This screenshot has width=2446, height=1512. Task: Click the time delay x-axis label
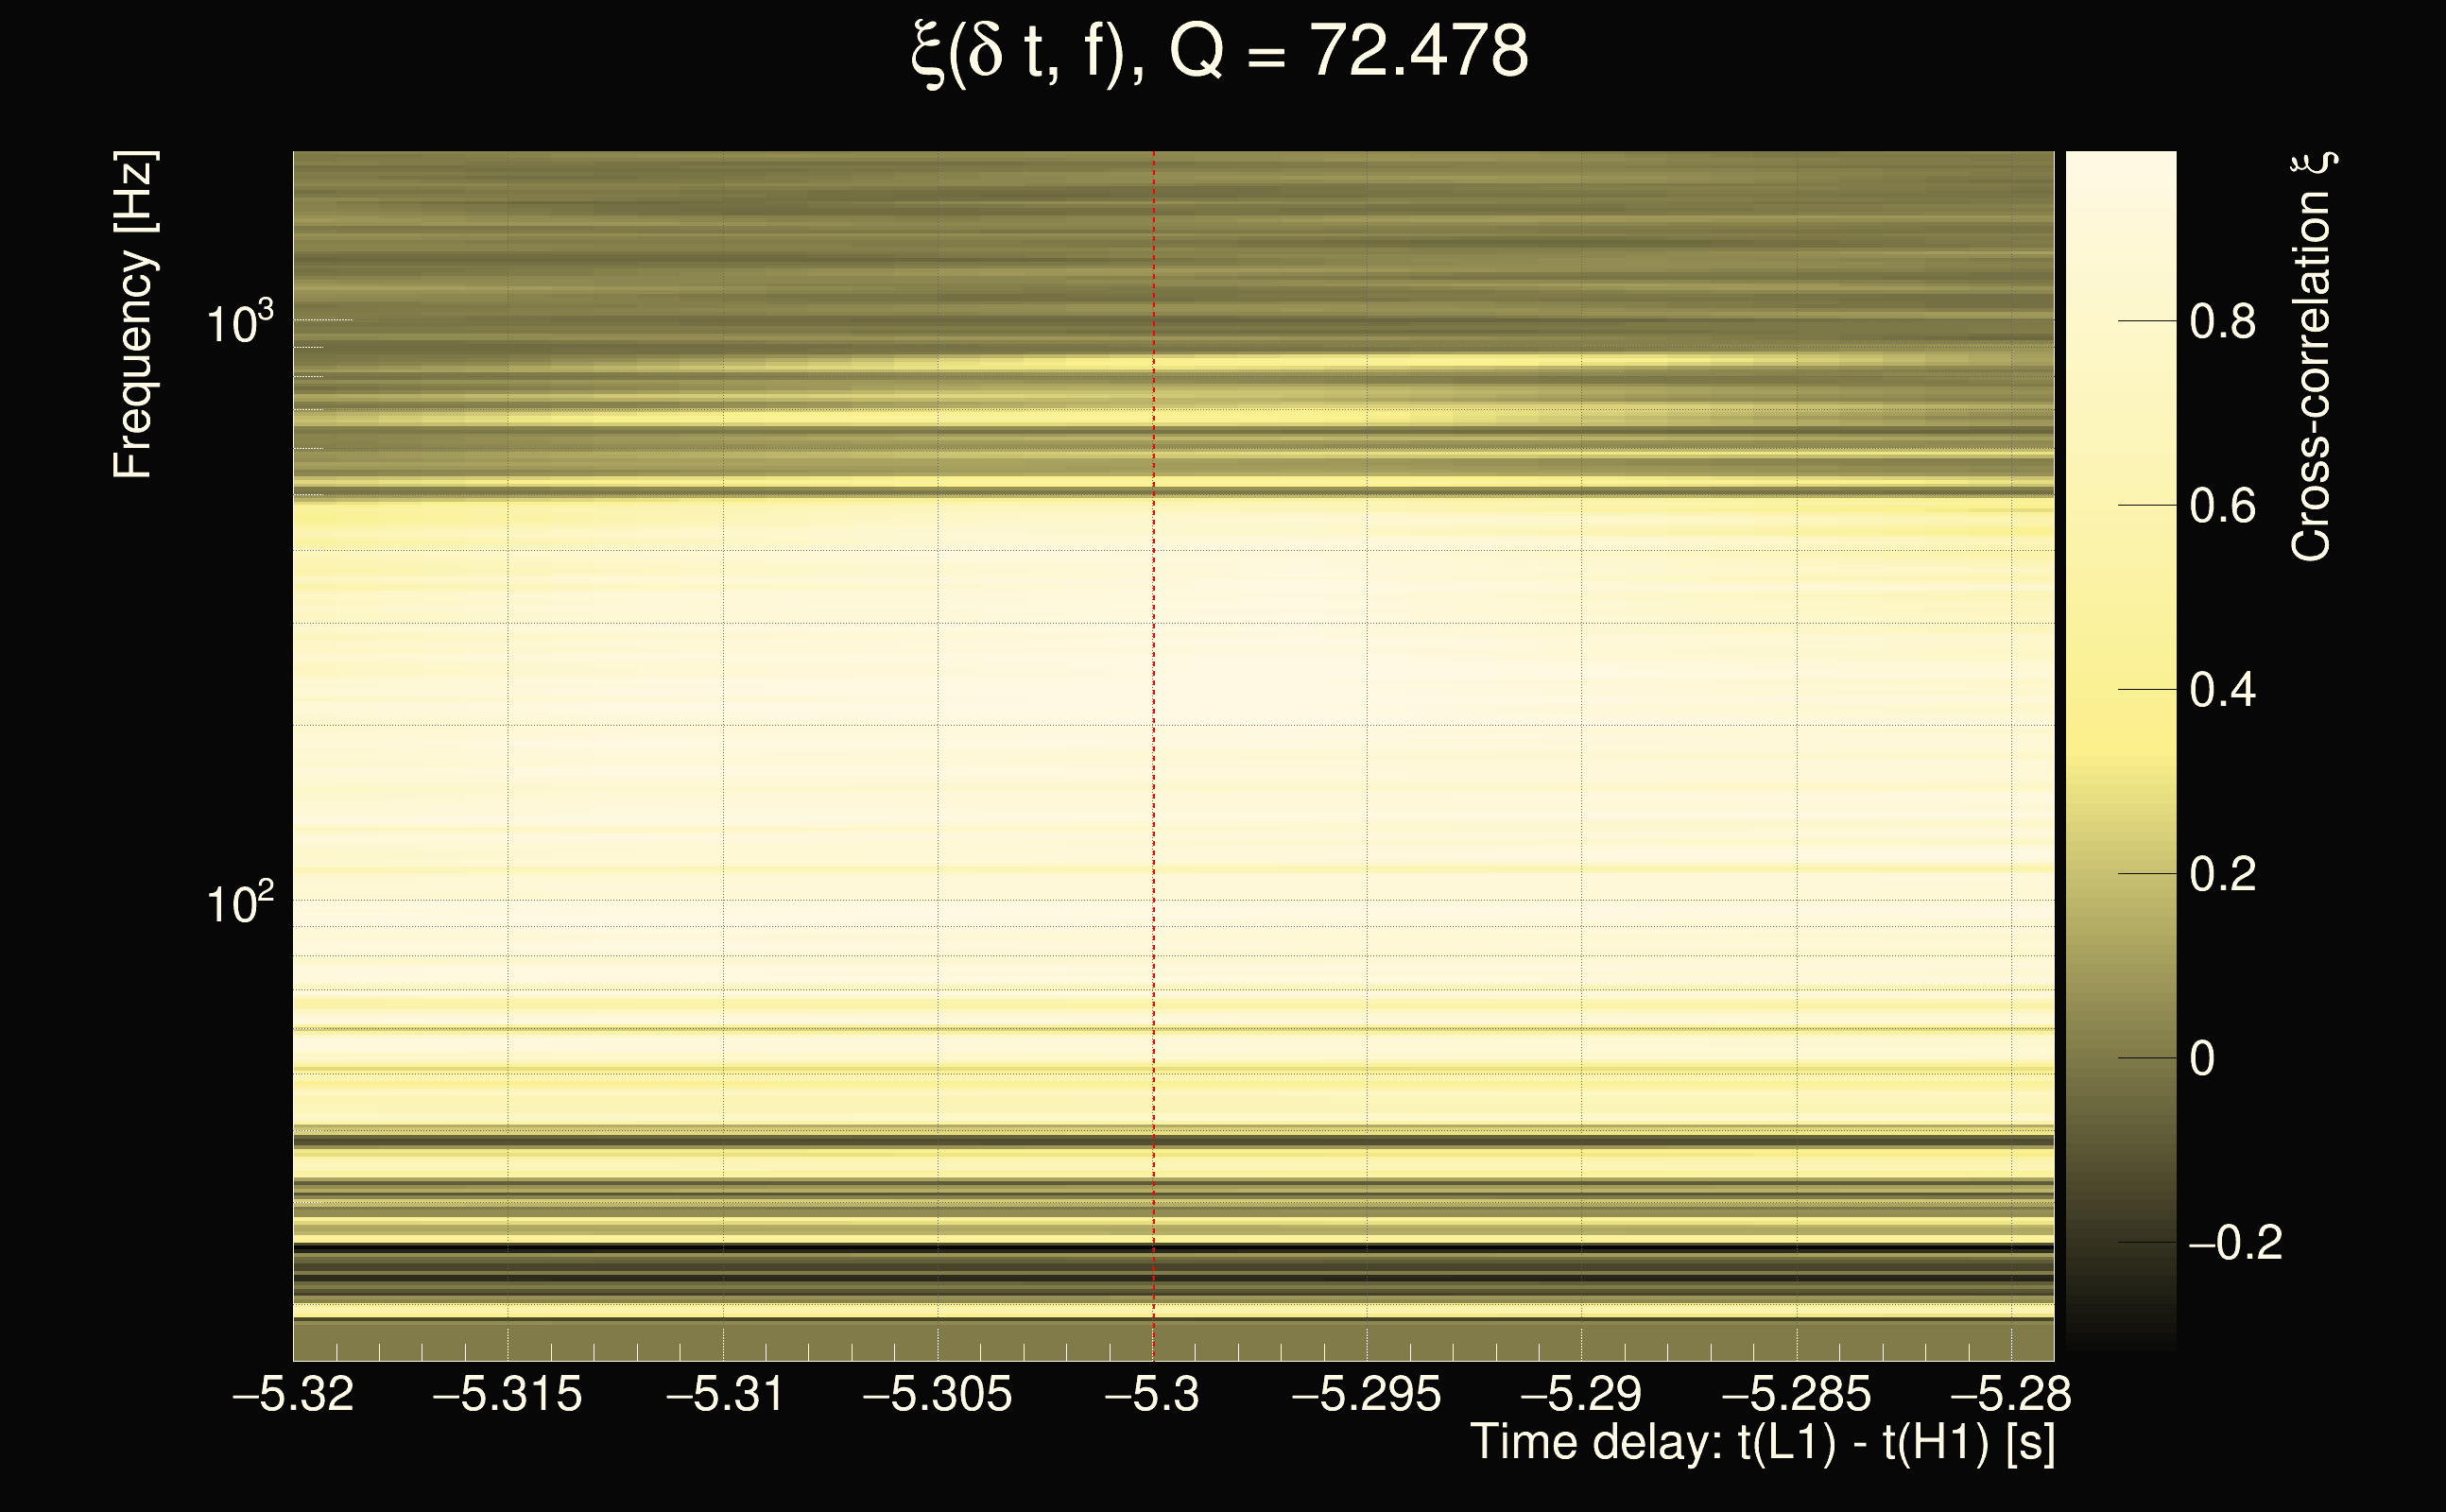coord(1762,1443)
